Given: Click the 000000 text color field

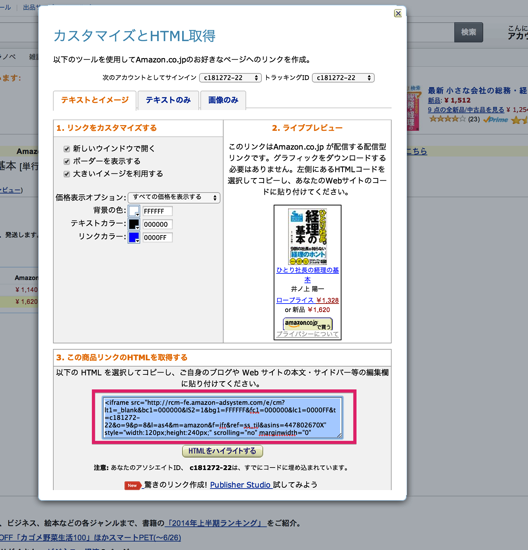Looking at the screenshot, I should (157, 224).
